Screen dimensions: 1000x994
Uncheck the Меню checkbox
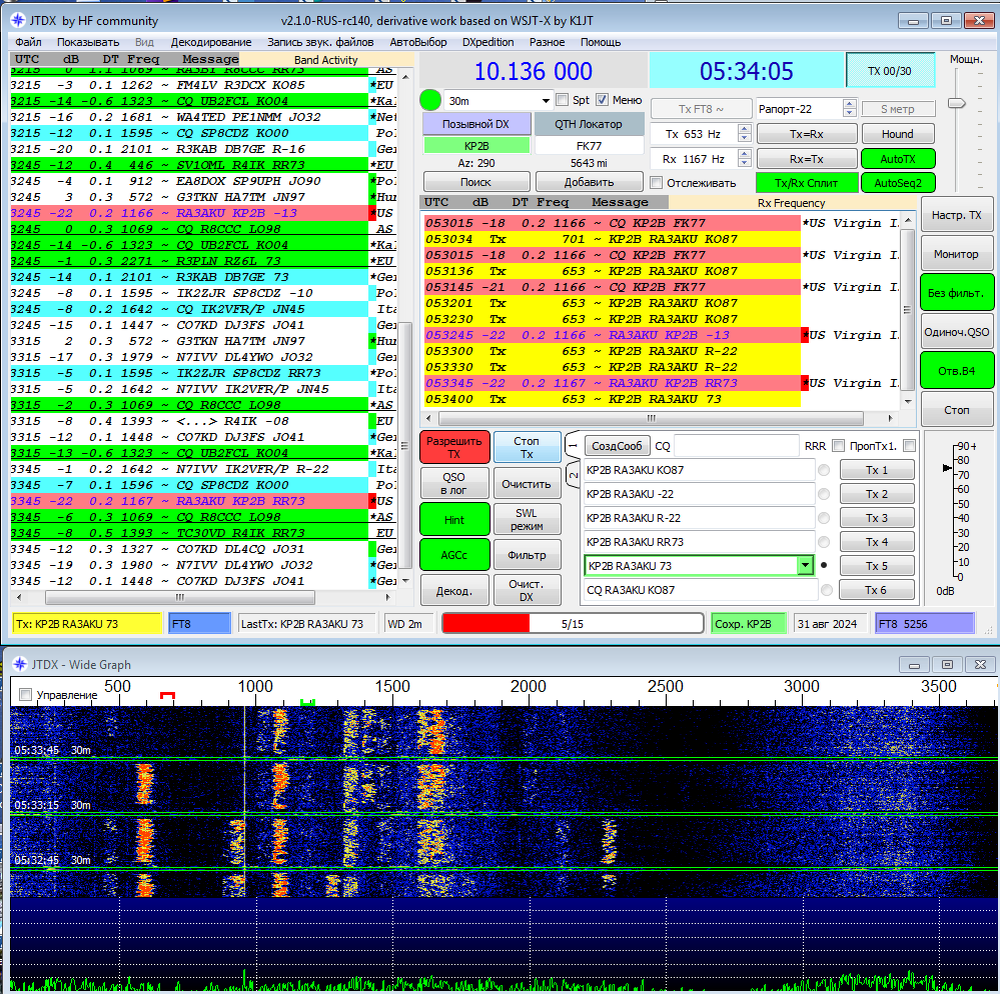point(602,100)
